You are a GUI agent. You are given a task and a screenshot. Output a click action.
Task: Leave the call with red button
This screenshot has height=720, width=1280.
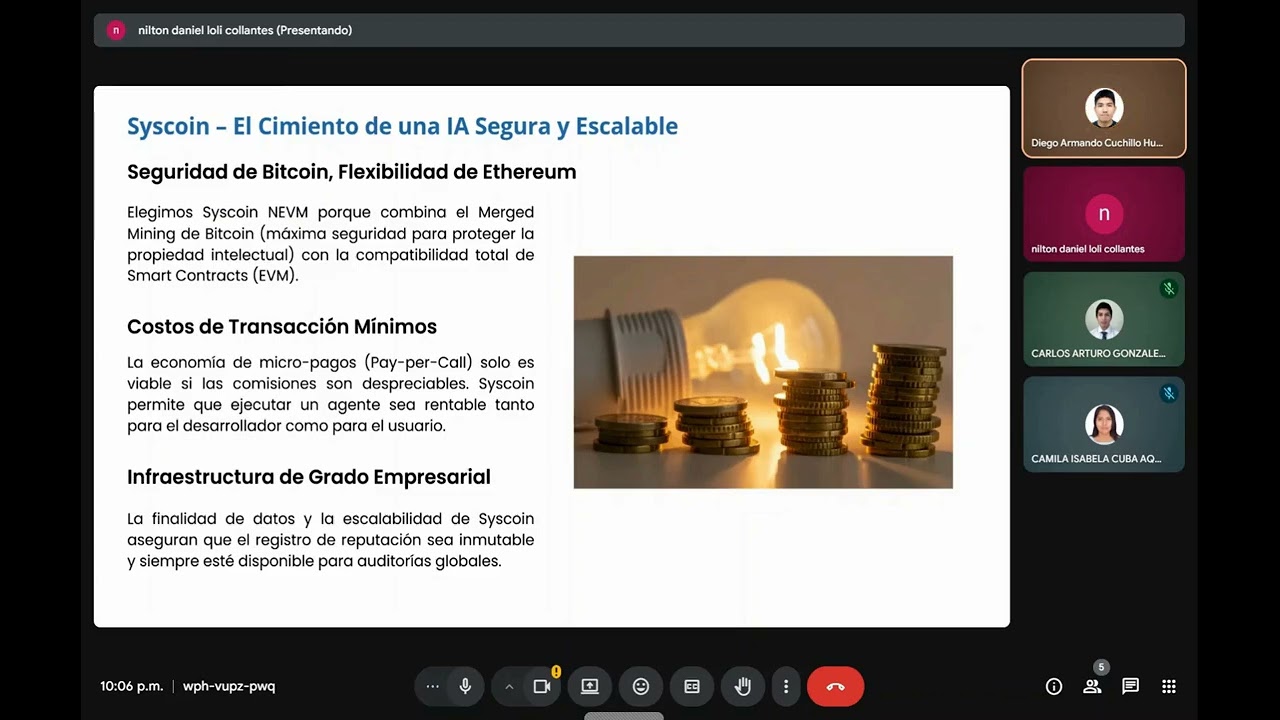coord(835,687)
